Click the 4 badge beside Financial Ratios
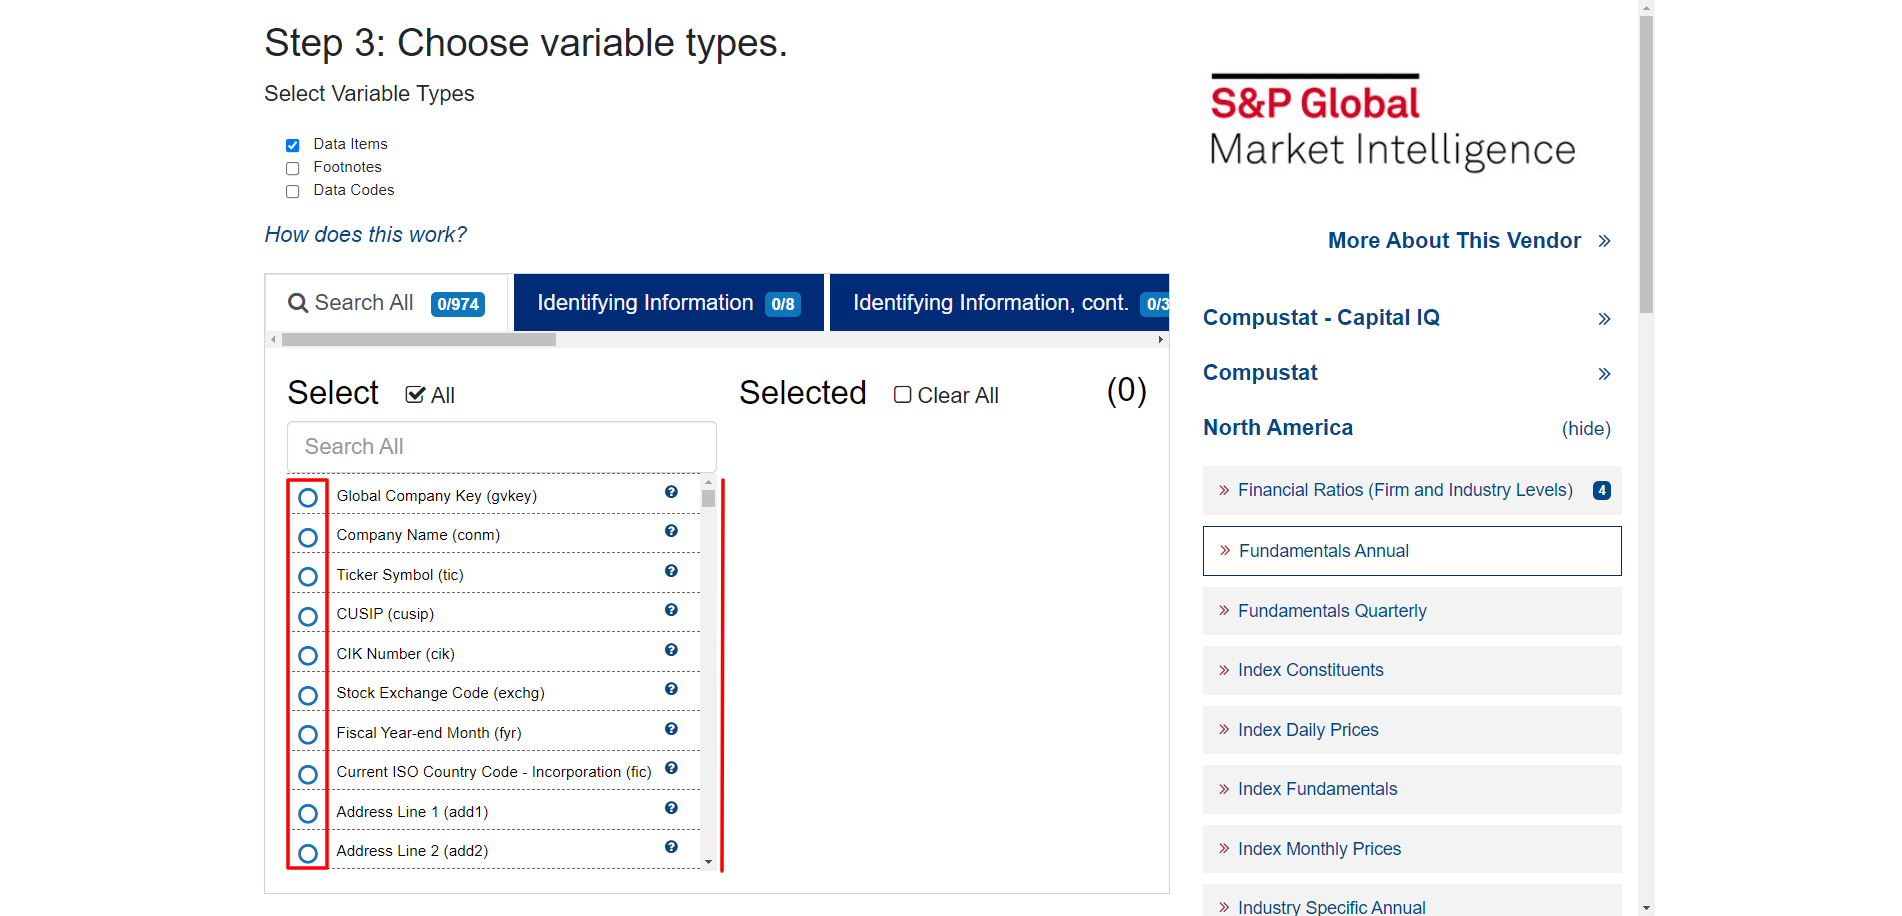Screen dimensions: 1902x916 [1602, 490]
